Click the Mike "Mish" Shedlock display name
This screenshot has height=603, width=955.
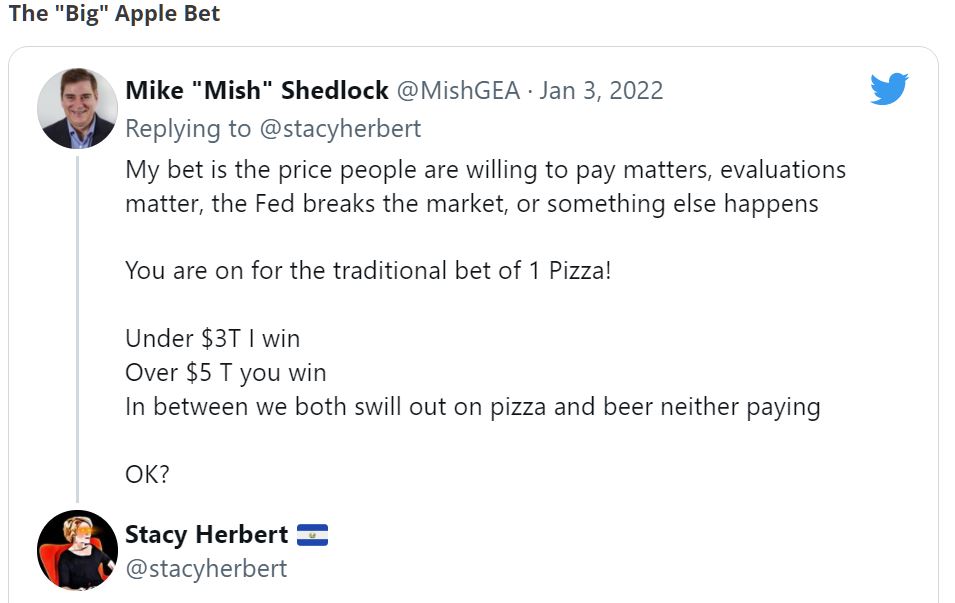click(256, 90)
